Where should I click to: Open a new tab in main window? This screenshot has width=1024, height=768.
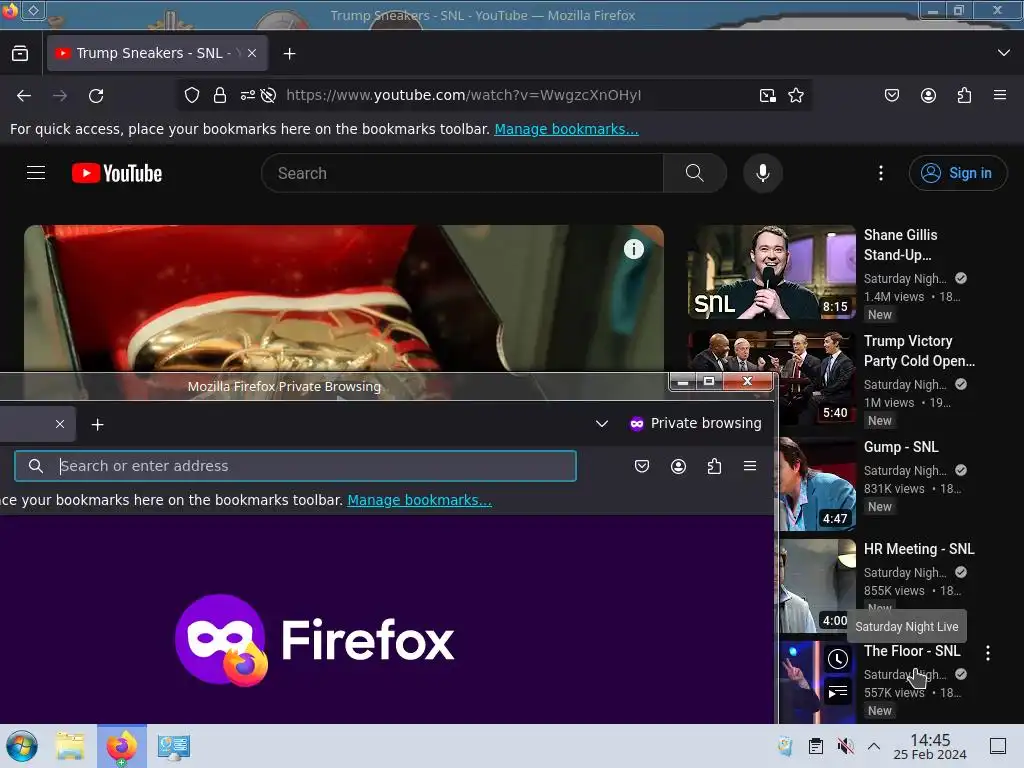pyautogui.click(x=289, y=54)
